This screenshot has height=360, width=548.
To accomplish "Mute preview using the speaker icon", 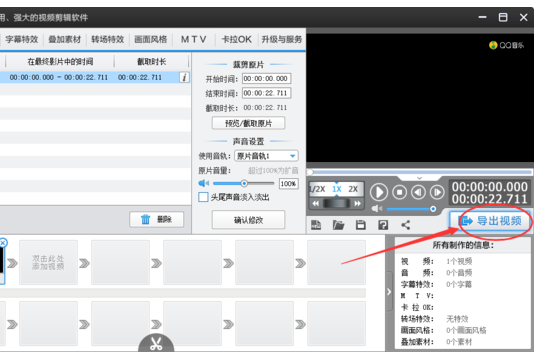I will (377, 209).
